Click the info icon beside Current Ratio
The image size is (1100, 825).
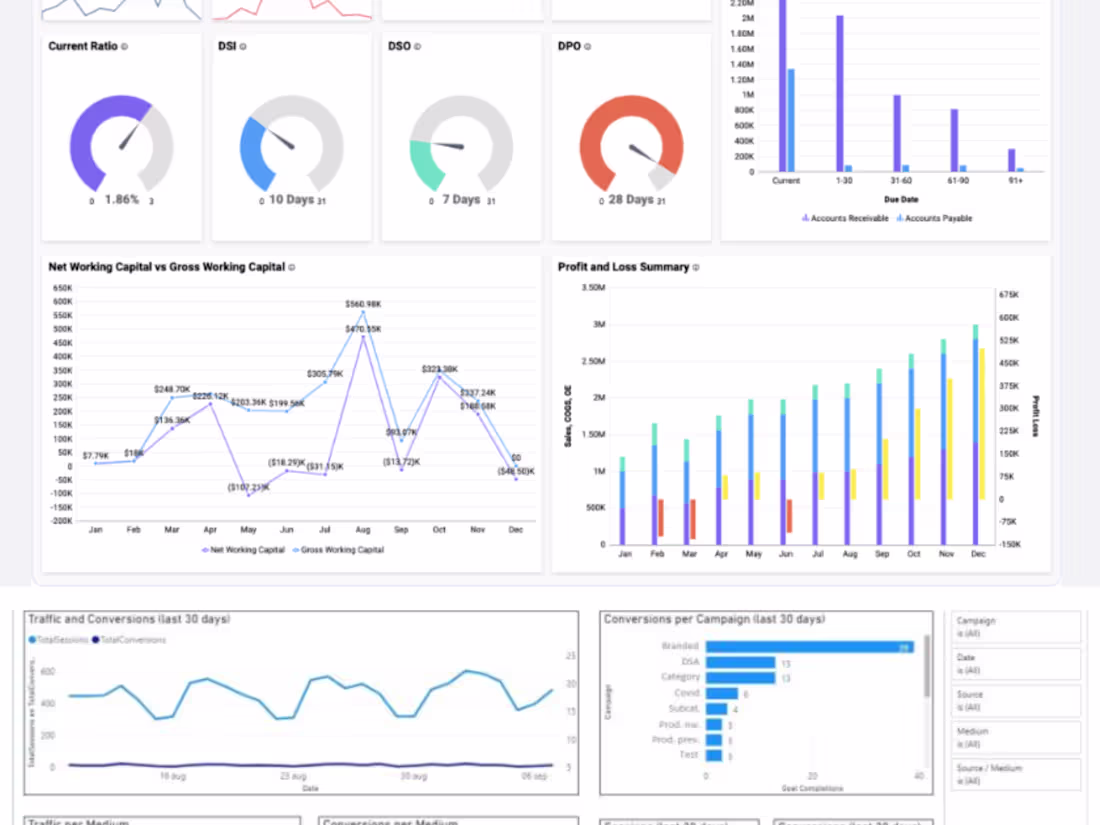point(122,46)
